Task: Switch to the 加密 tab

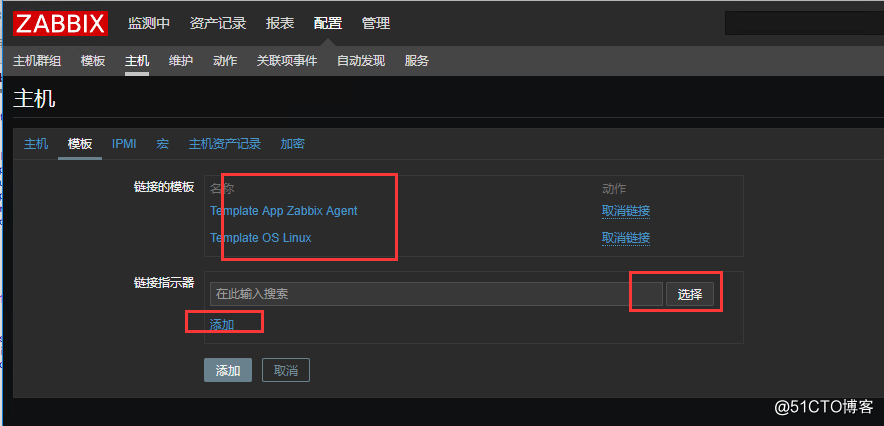Action: pyautogui.click(x=293, y=144)
